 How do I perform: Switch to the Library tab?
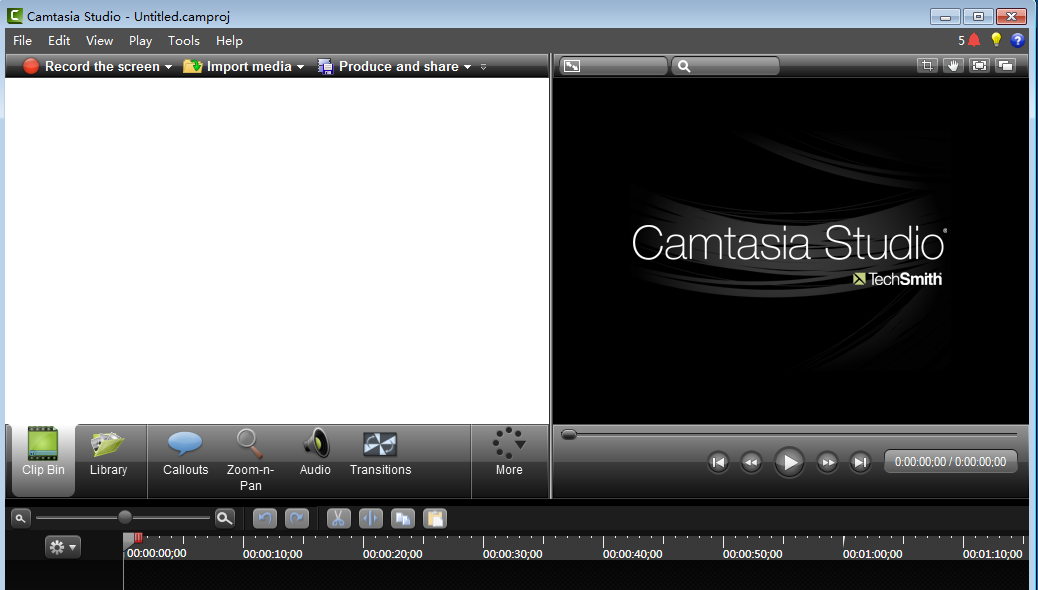[109, 461]
